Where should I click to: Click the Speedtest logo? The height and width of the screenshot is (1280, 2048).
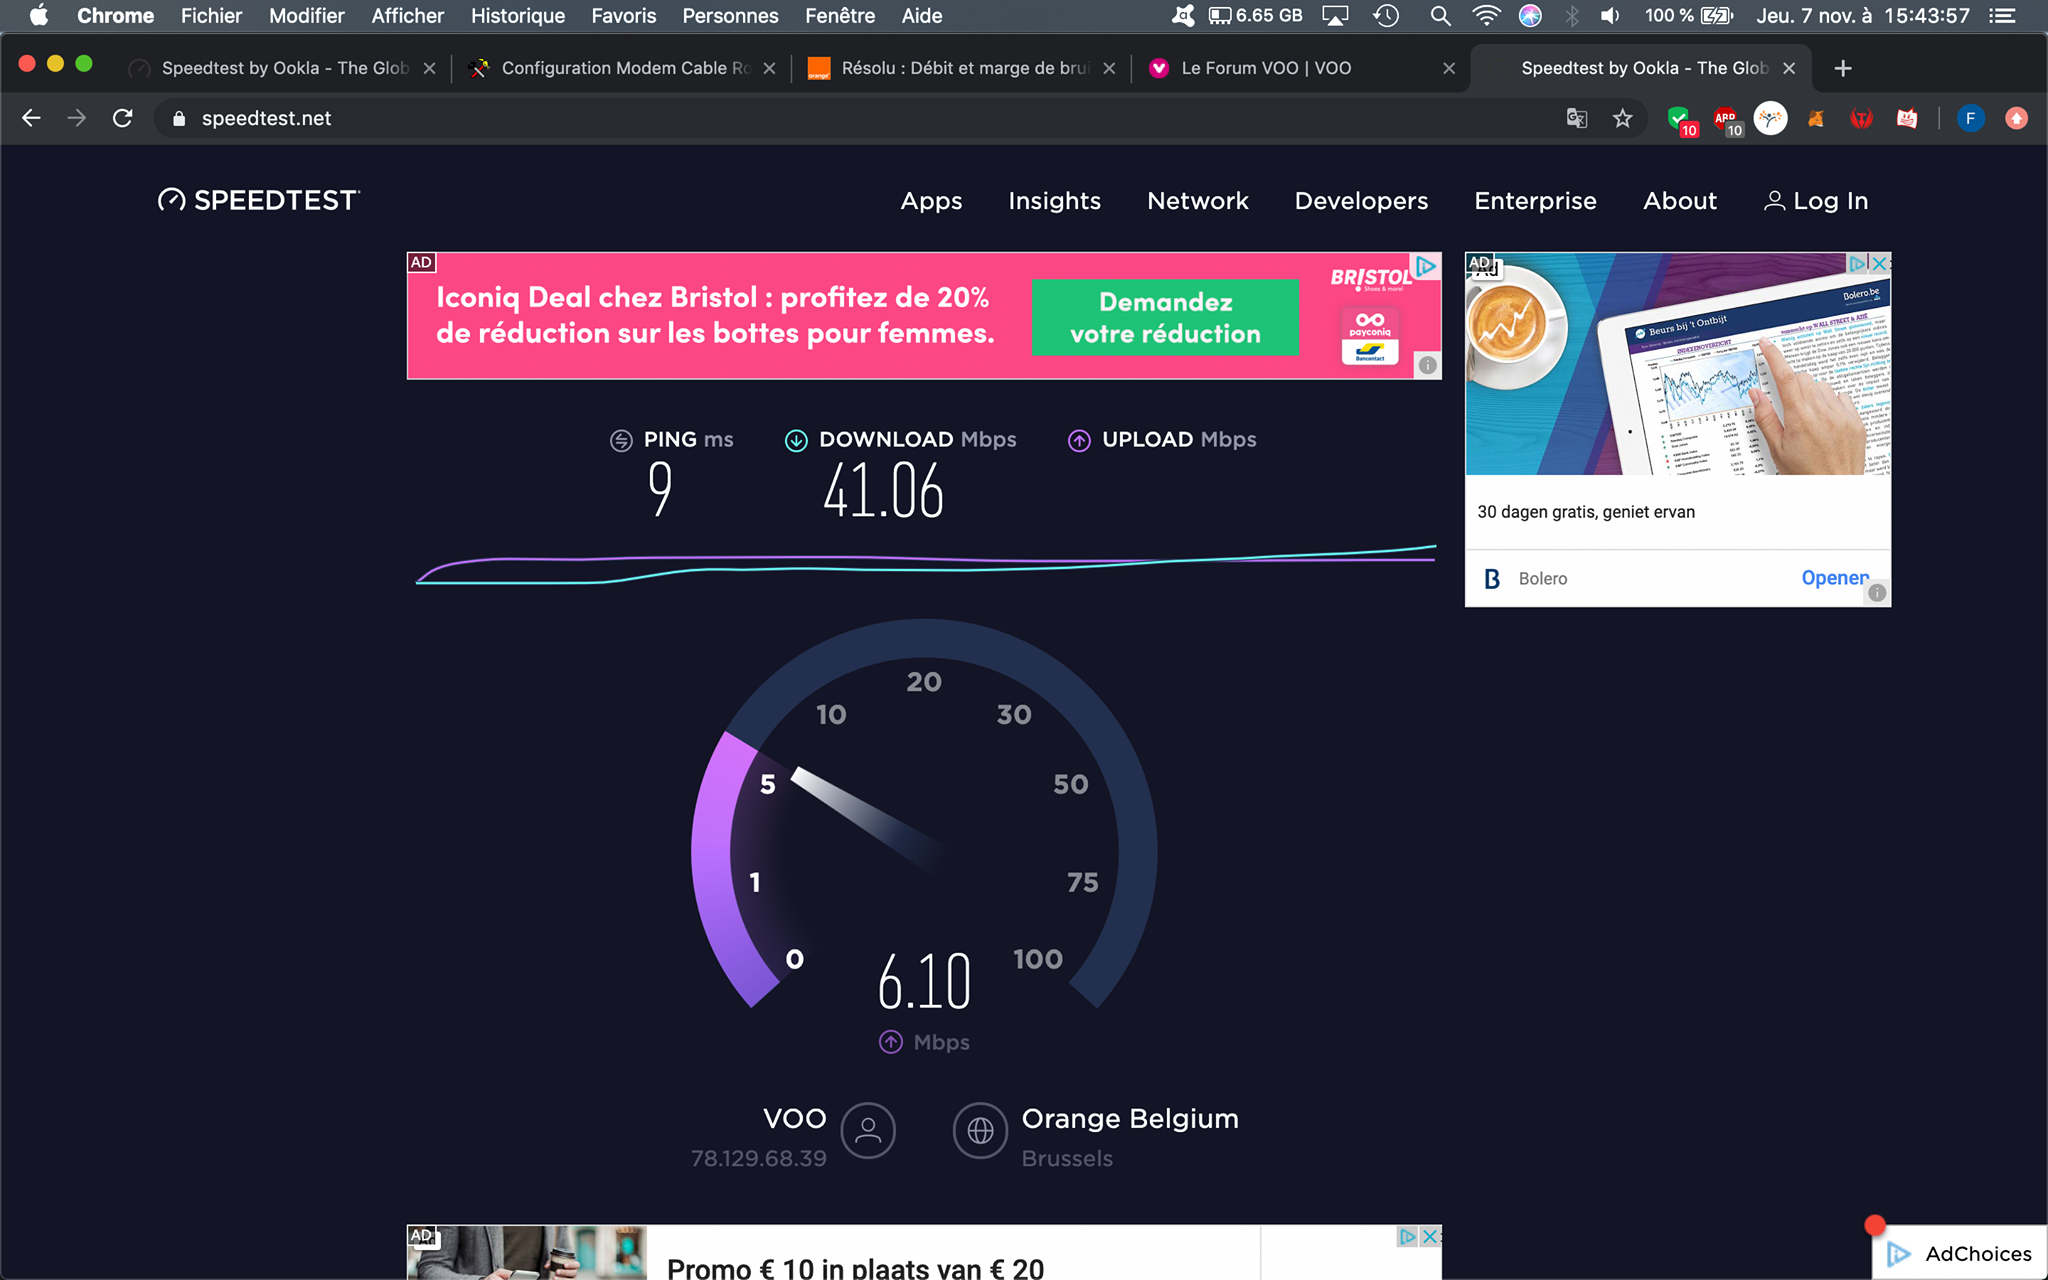click(x=259, y=200)
